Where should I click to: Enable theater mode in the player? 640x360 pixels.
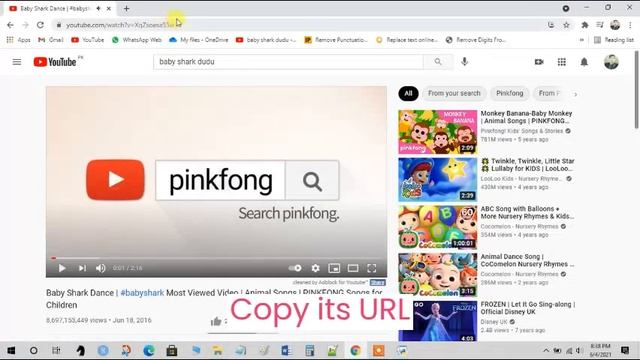tap(353, 268)
